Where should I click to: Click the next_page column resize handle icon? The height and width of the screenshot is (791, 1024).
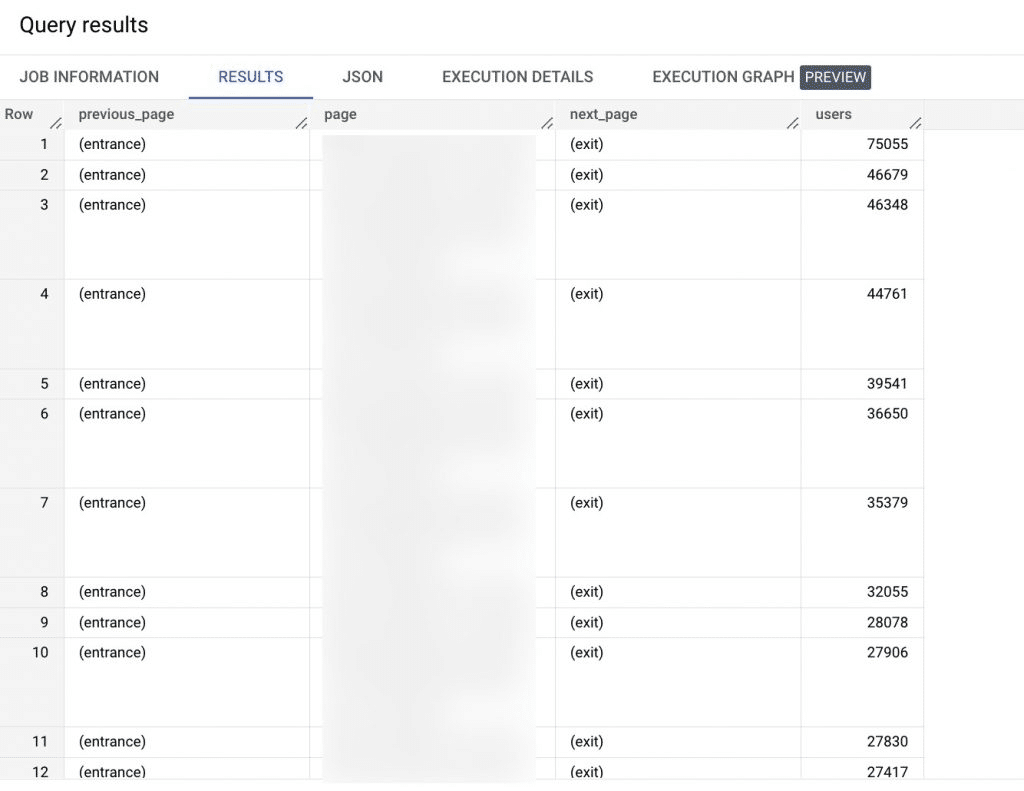click(x=793, y=123)
